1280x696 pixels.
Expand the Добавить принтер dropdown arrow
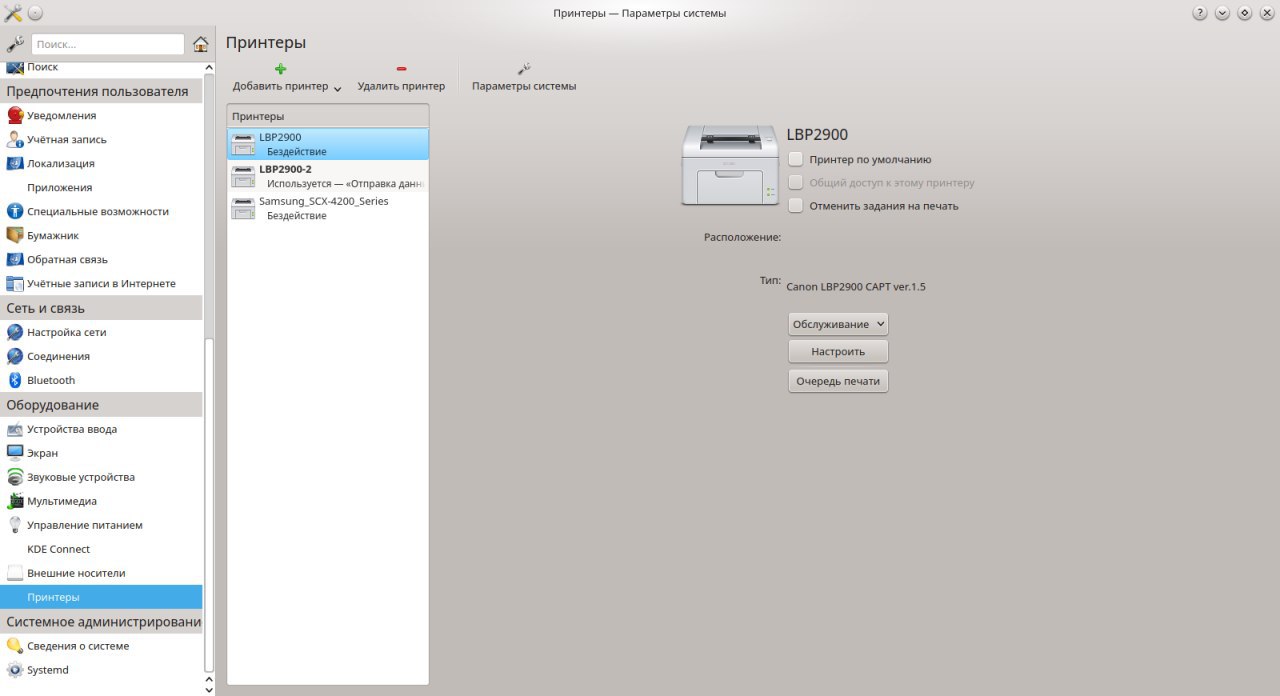point(337,88)
